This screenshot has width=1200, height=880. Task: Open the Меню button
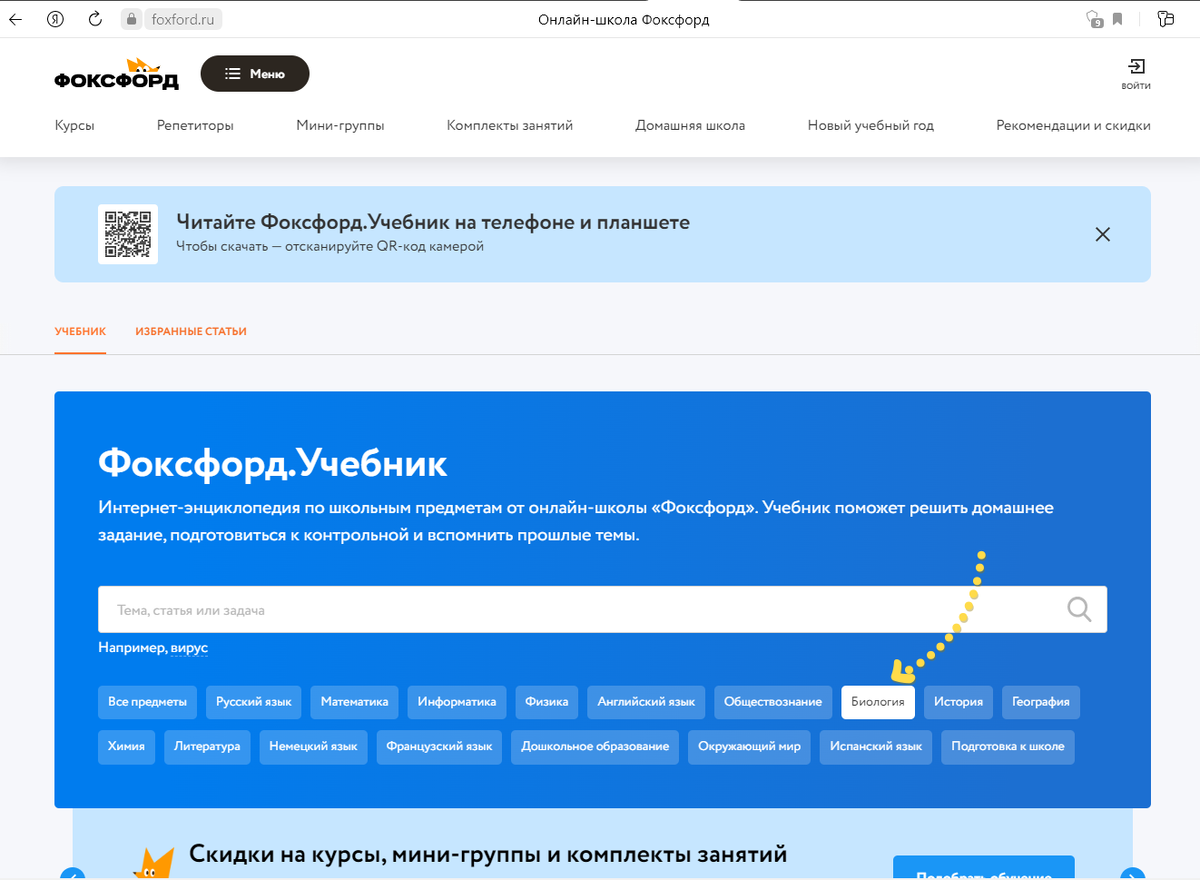pos(255,74)
